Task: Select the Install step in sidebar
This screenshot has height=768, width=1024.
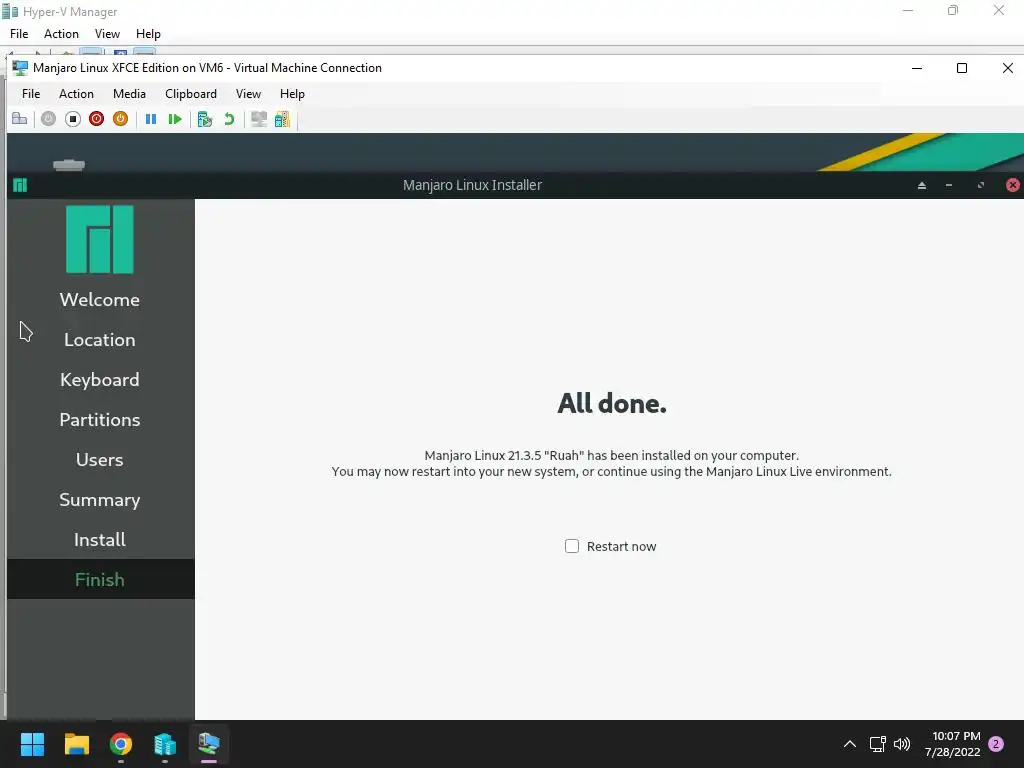Action: (100, 539)
